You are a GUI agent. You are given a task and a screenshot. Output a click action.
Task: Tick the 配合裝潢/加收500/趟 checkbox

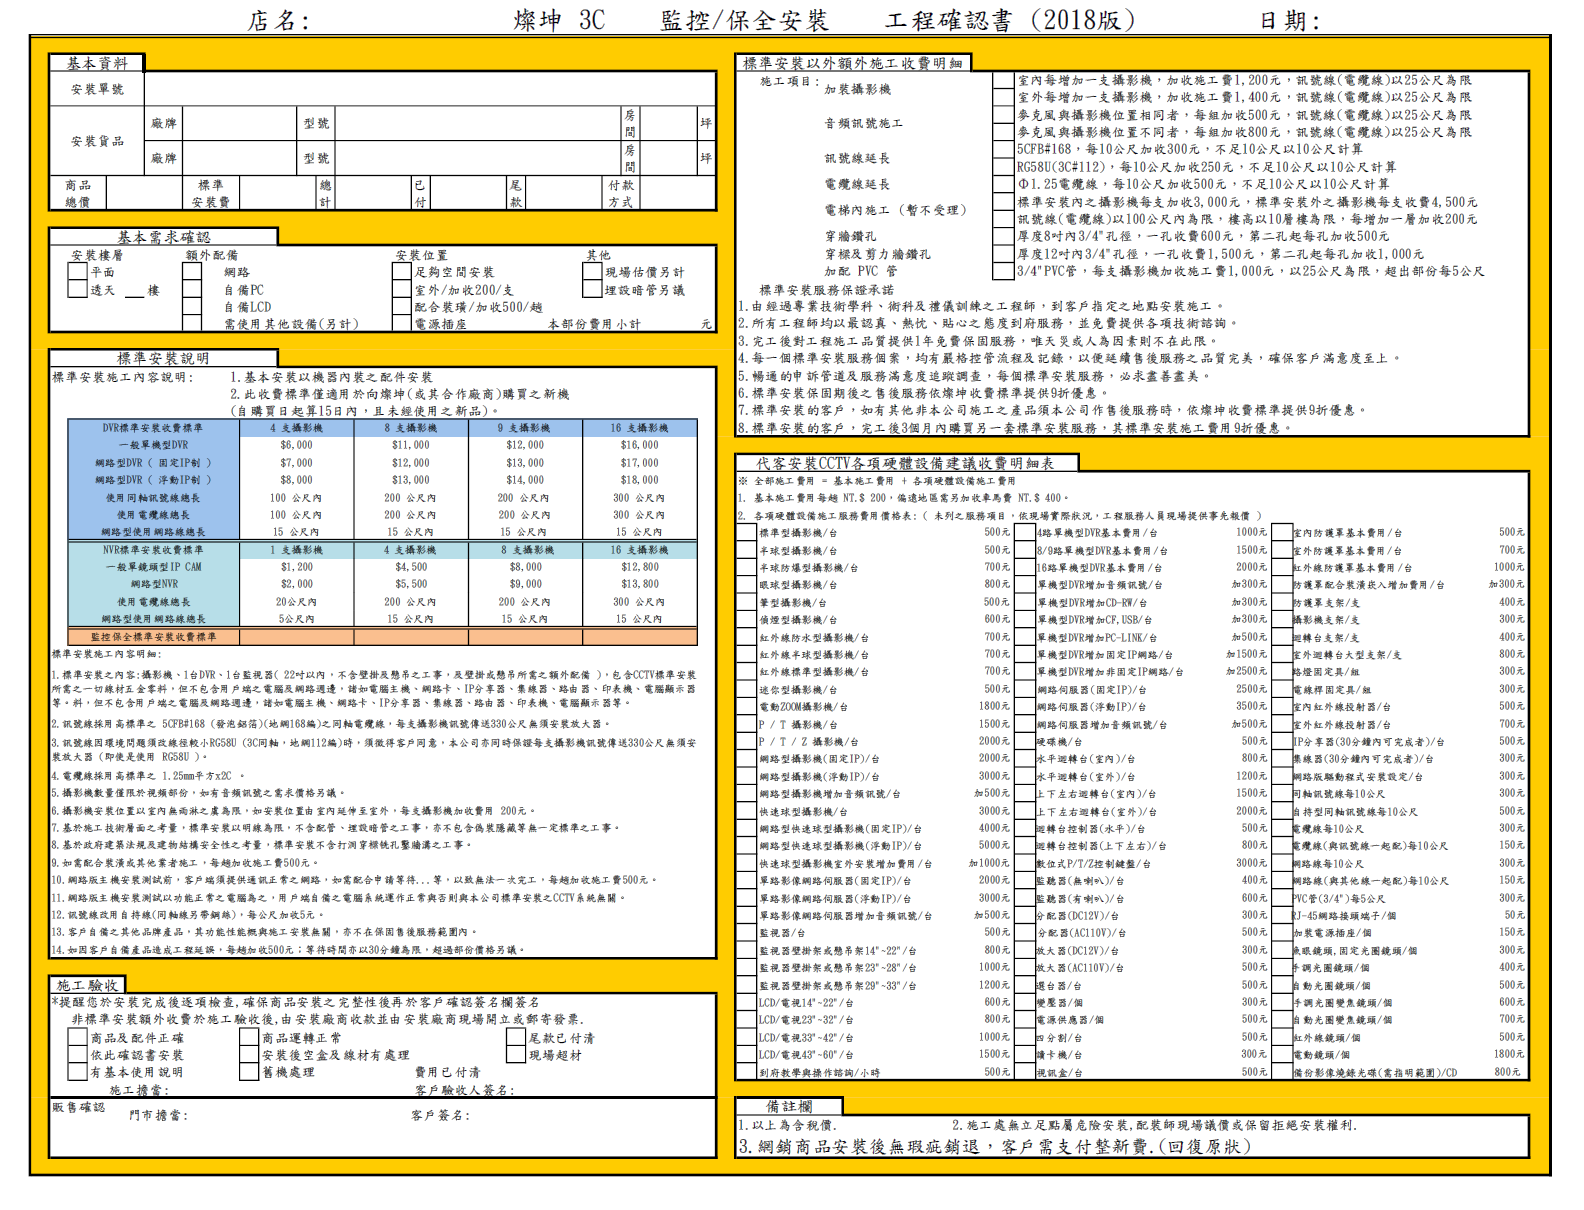402,307
